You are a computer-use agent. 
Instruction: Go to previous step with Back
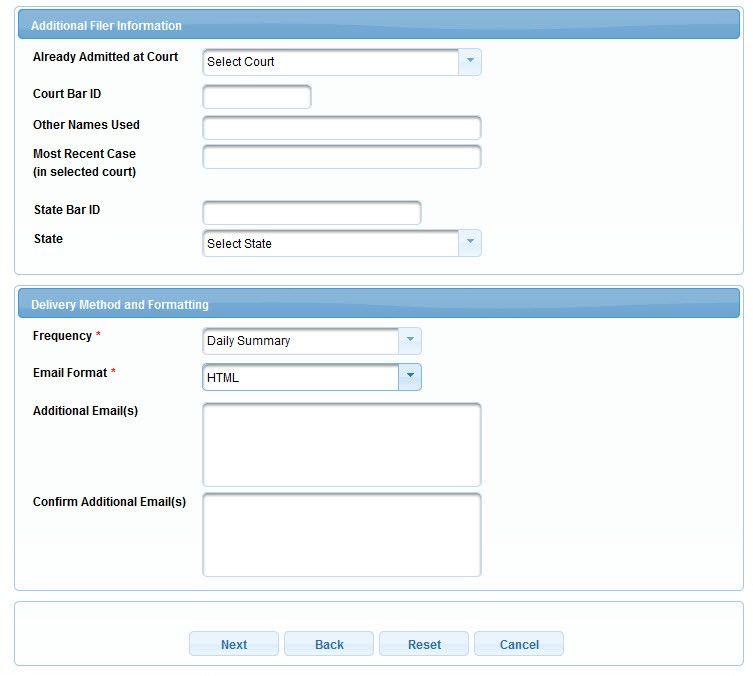[329, 644]
